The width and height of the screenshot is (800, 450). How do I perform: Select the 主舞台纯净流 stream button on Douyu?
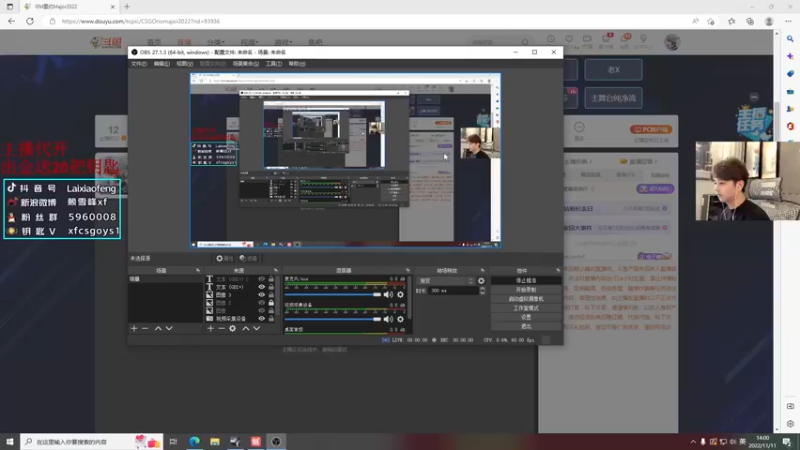(613, 98)
